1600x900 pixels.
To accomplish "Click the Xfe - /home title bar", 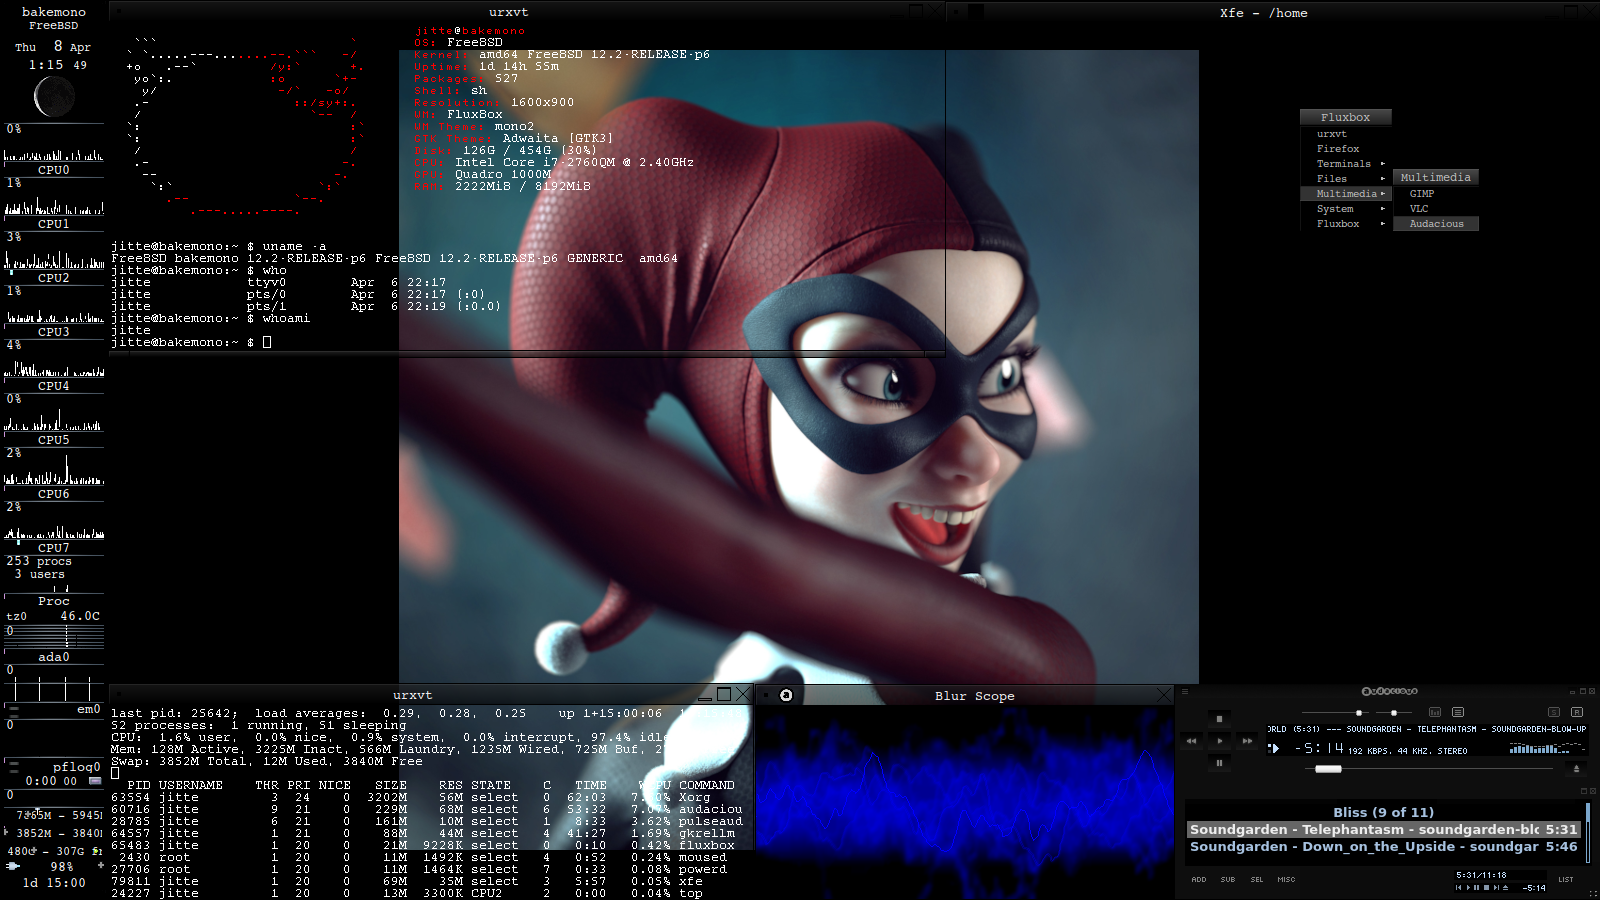I will [1264, 13].
